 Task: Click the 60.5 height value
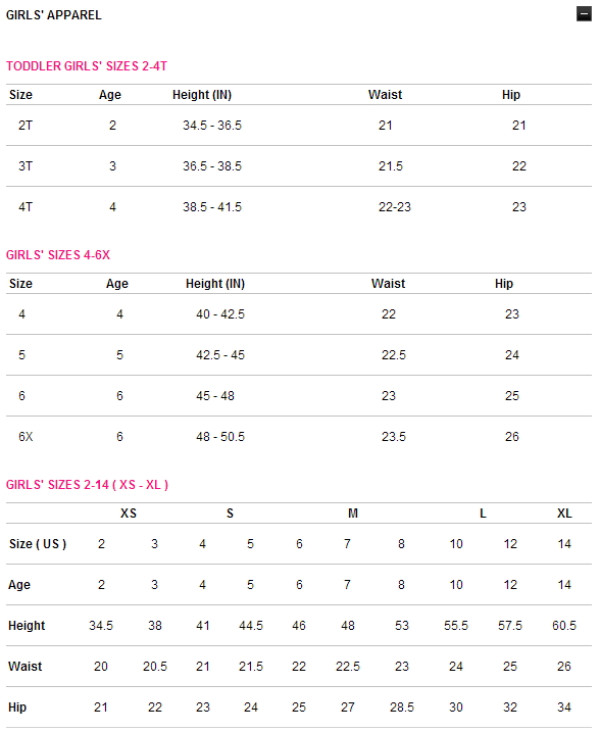click(564, 626)
